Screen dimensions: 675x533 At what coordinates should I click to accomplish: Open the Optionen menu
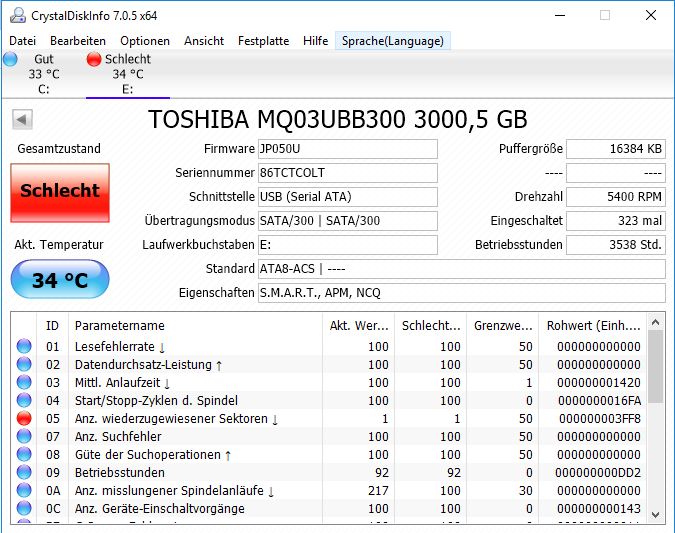pos(145,41)
